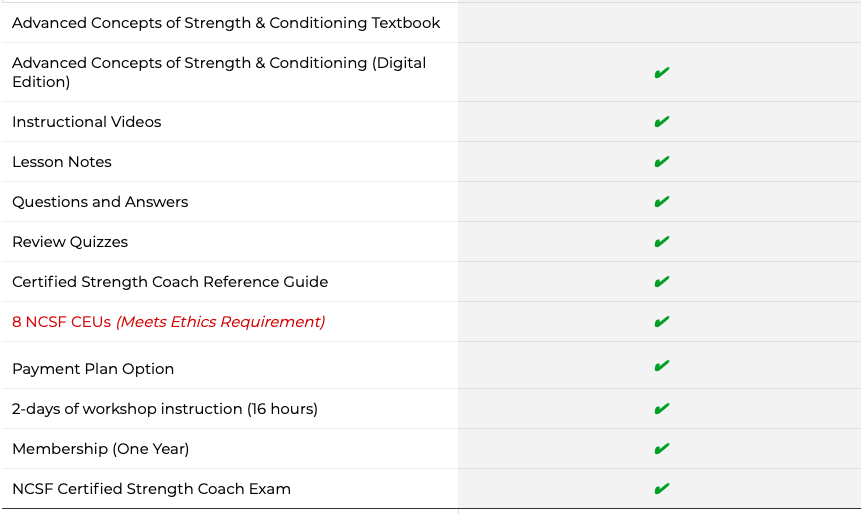Select the Strength & Conditioning Textbook row label
Viewport: 861px width, 514px height.
(226, 22)
